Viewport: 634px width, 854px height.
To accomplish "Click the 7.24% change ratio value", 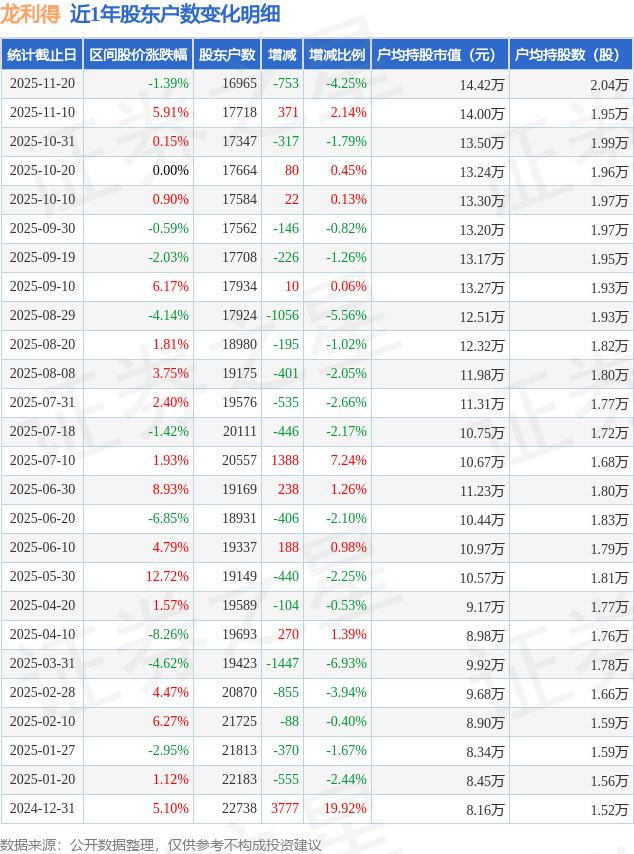I will point(348,461).
